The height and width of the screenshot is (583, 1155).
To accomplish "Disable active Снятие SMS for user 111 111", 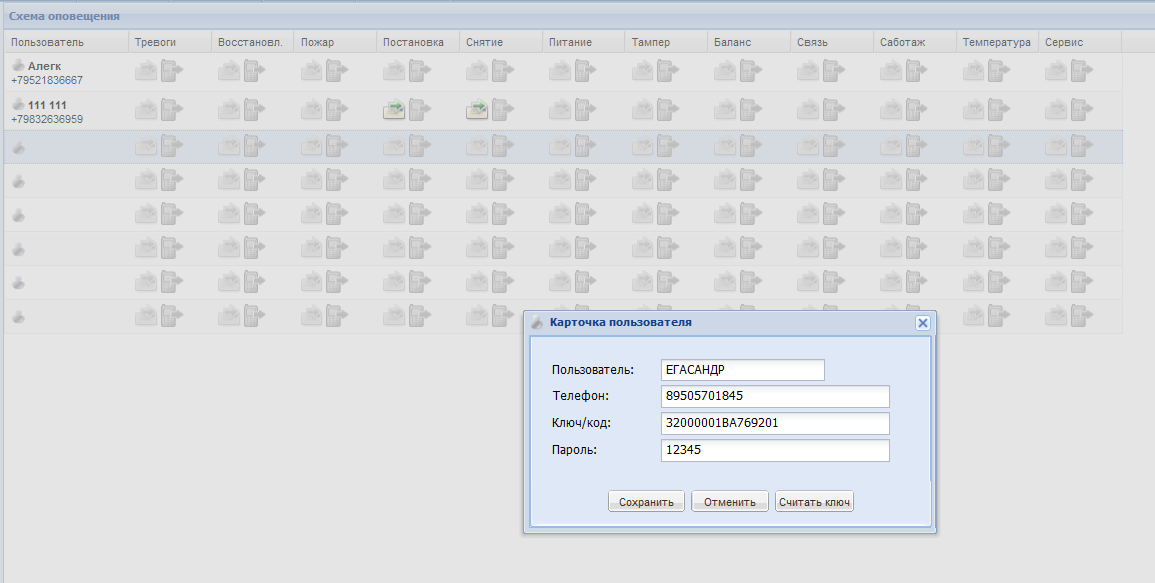I will [x=477, y=111].
